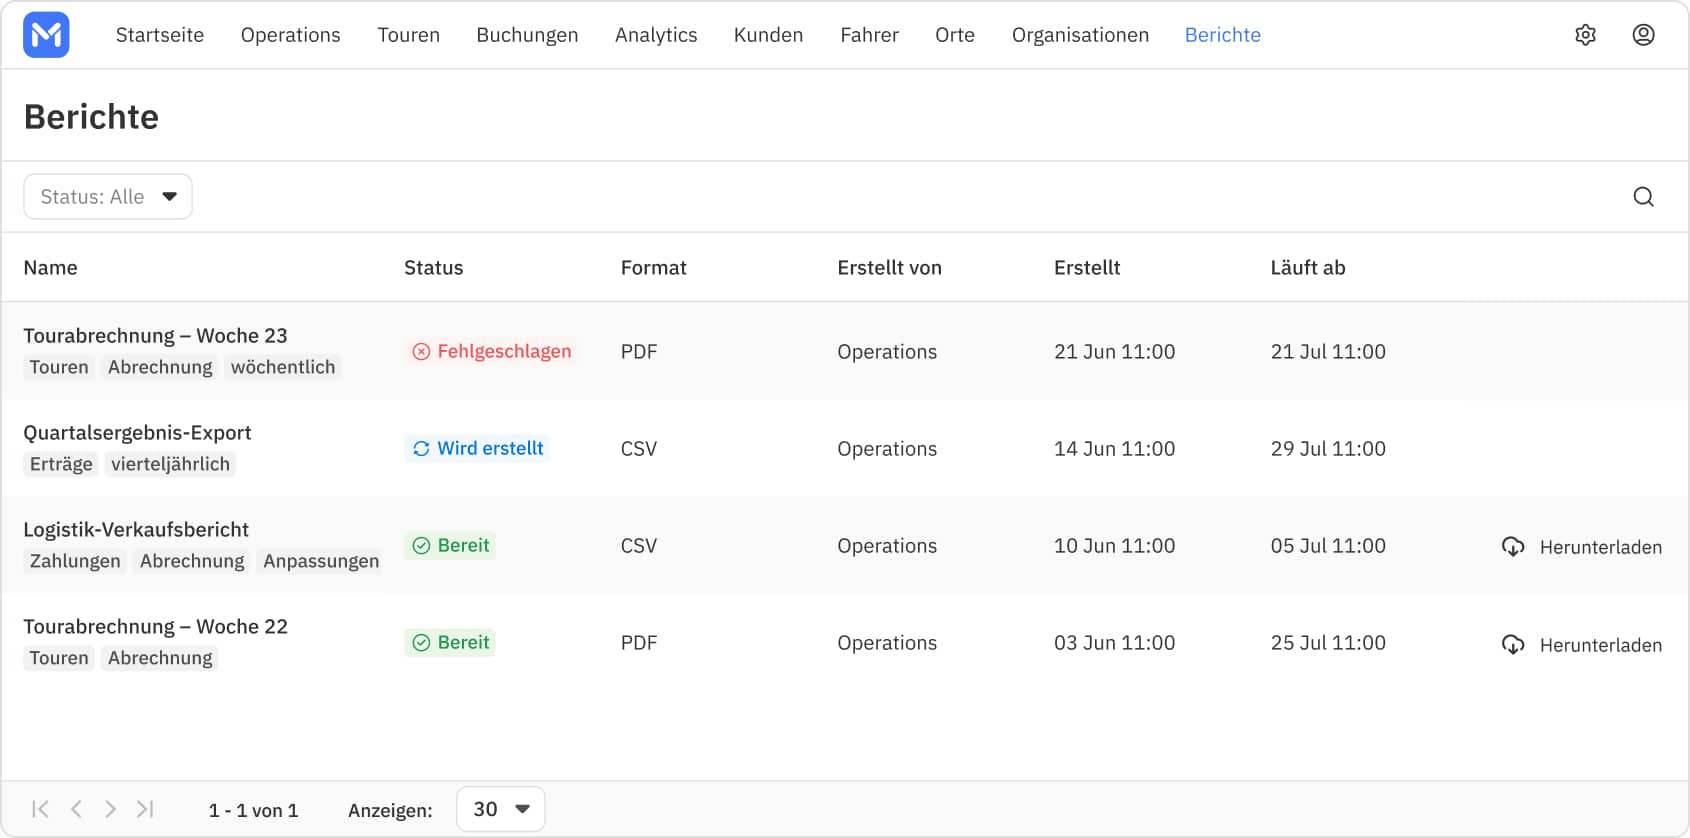Click the vierteljährlich tag
Viewport: 1690px width, 838px height.
click(x=170, y=464)
